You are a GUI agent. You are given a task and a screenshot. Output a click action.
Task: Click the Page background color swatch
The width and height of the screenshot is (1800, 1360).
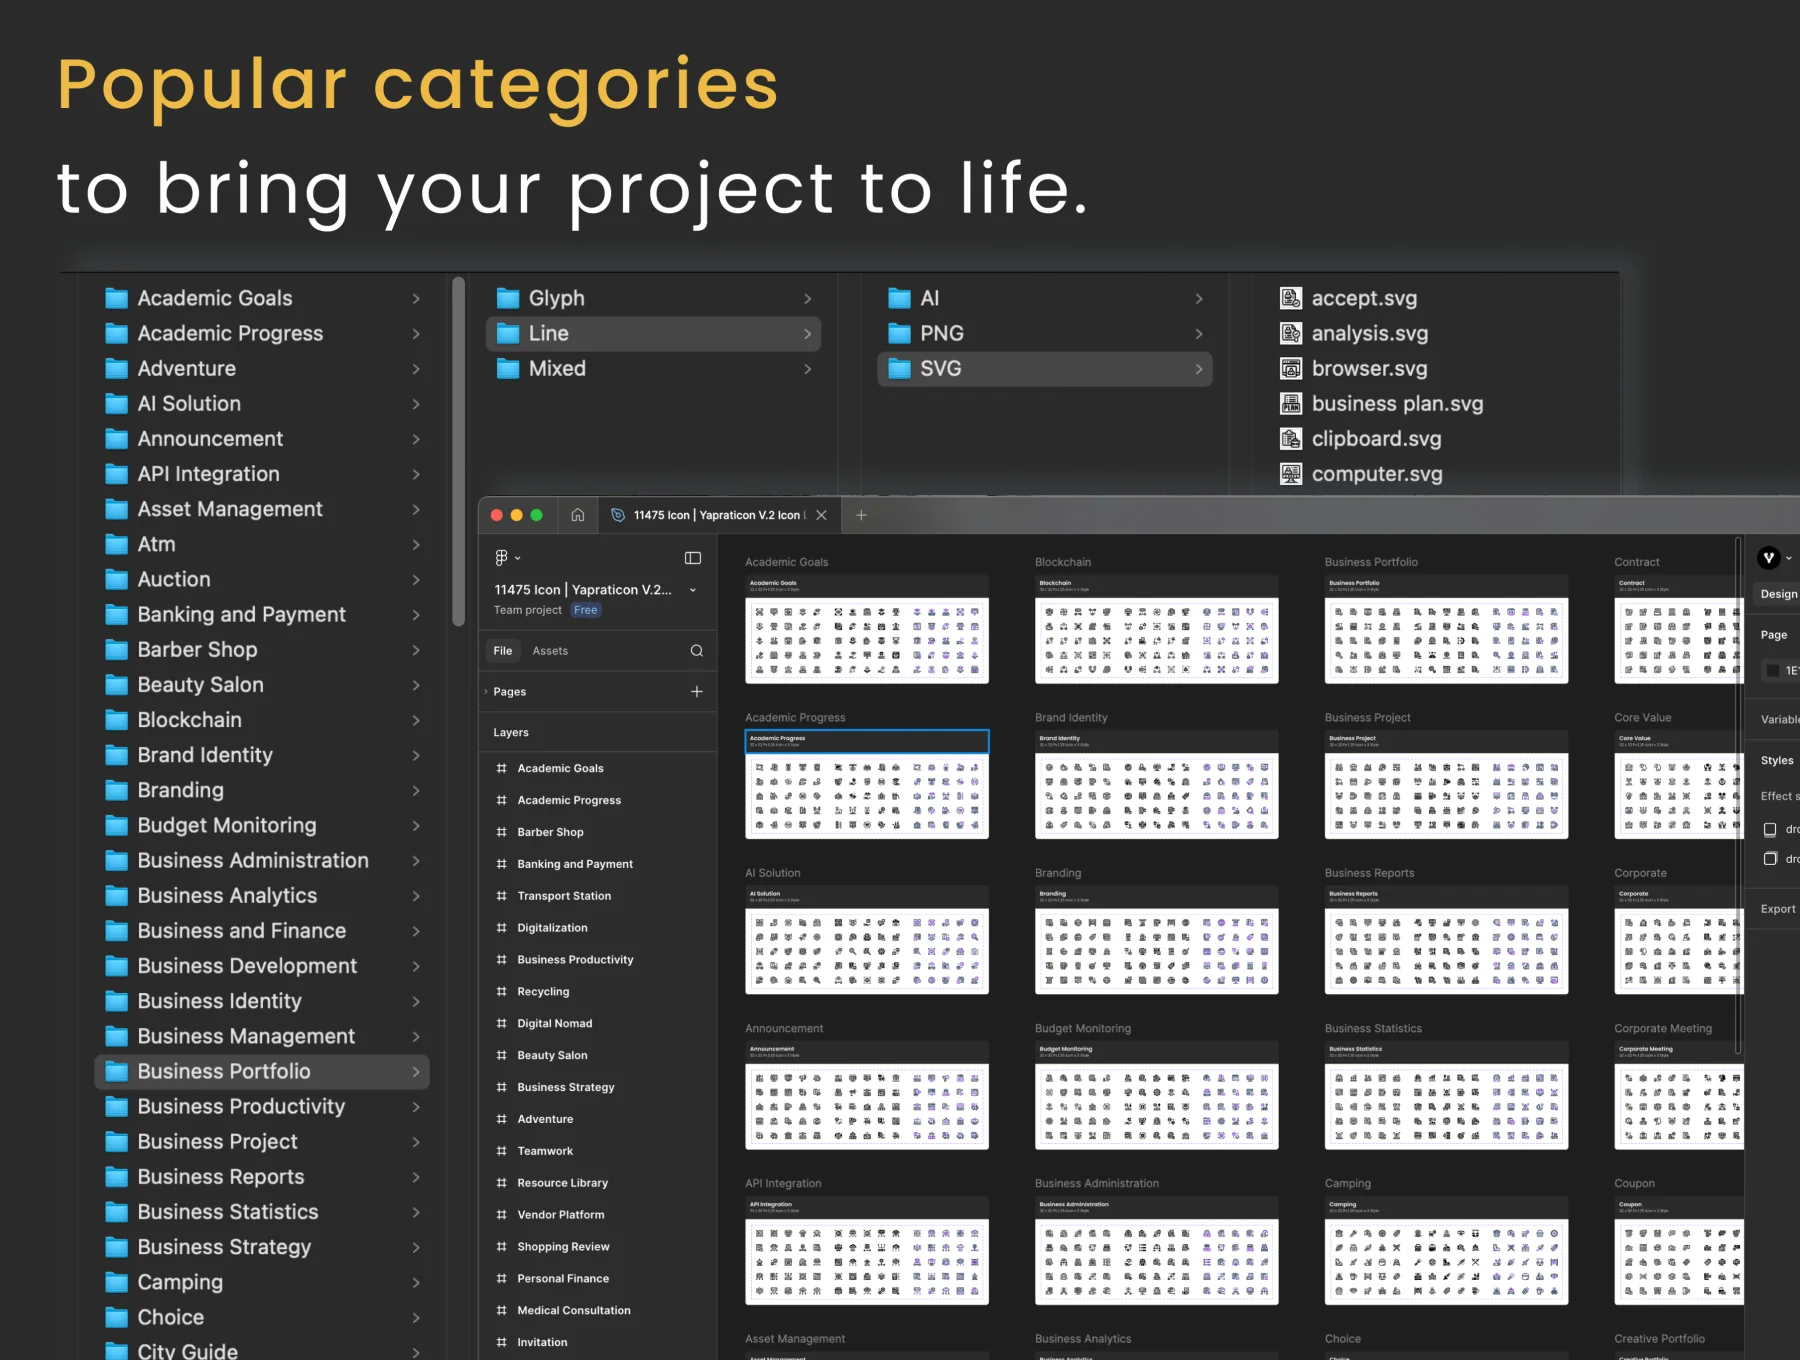pyautogui.click(x=1772, y=670)
